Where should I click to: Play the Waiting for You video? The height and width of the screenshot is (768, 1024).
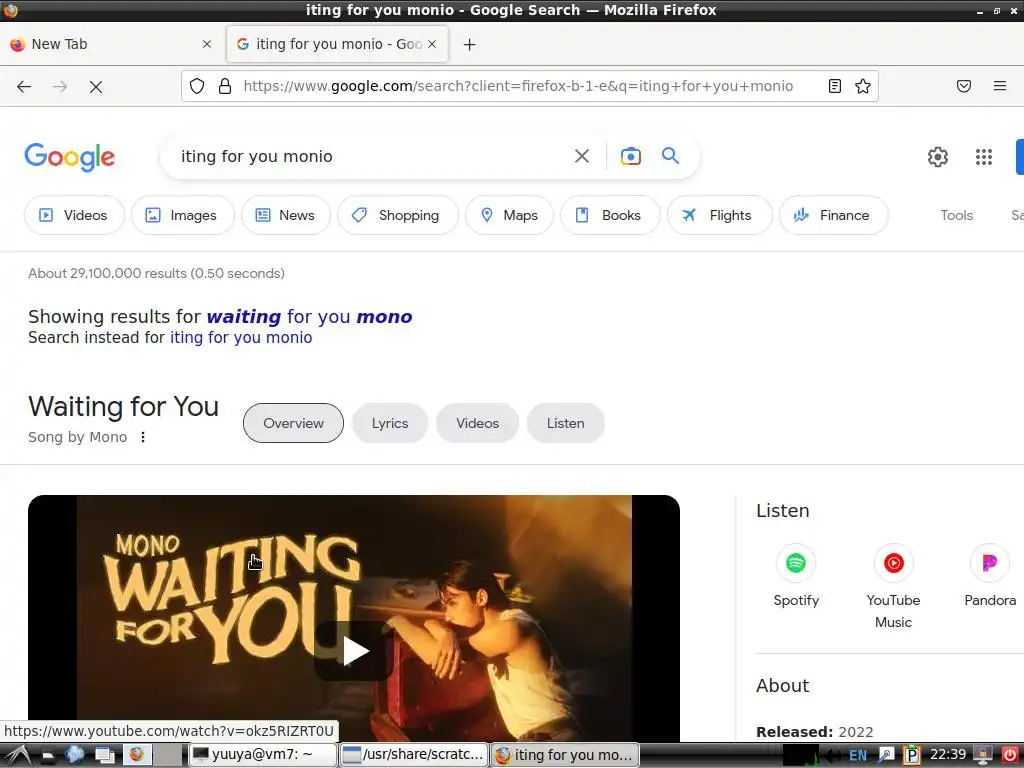[356, 650]
